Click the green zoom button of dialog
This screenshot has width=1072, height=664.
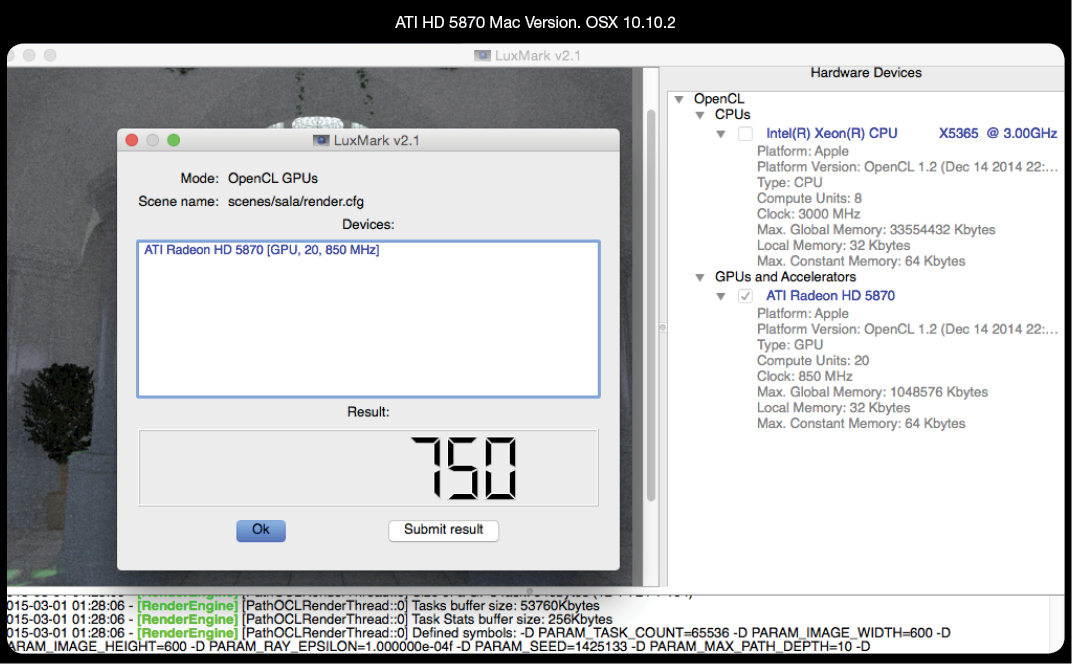(174, 140)
